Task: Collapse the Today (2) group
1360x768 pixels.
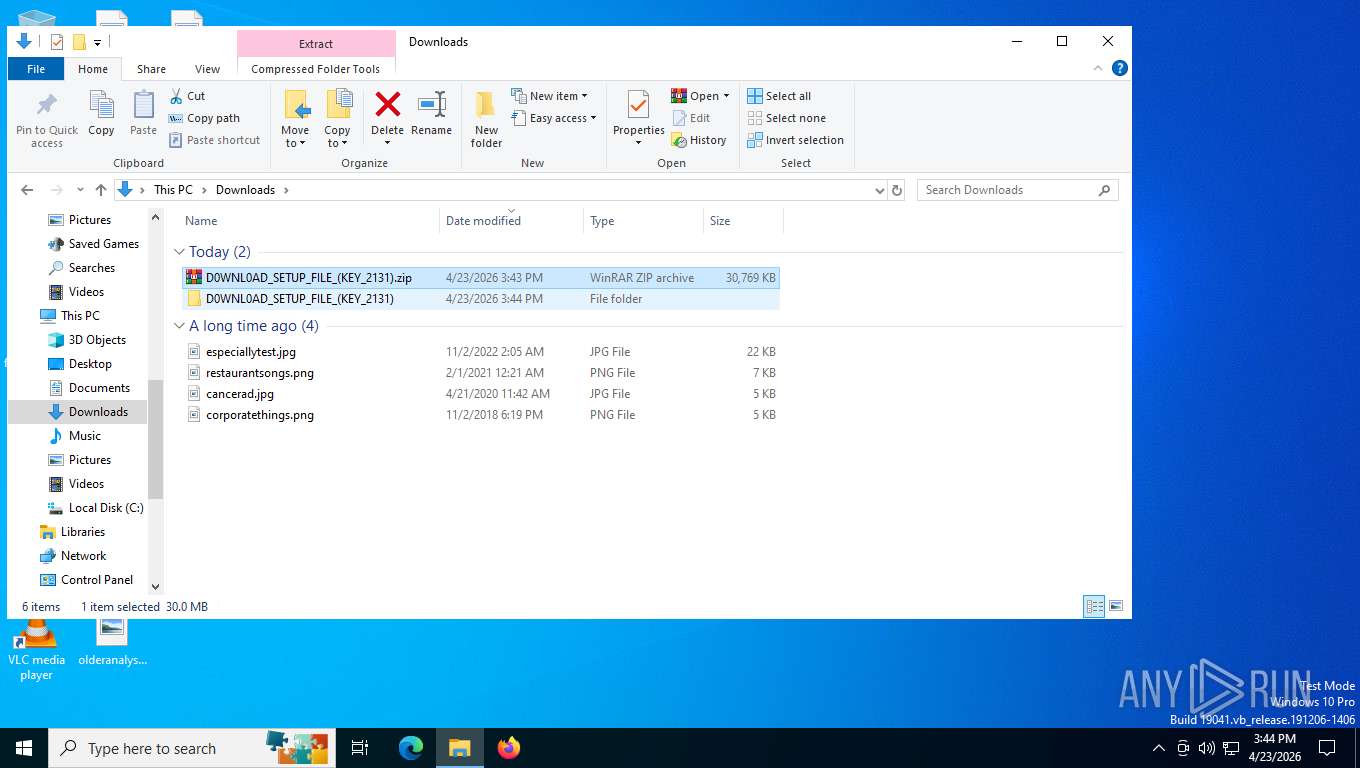Action: 180,252
